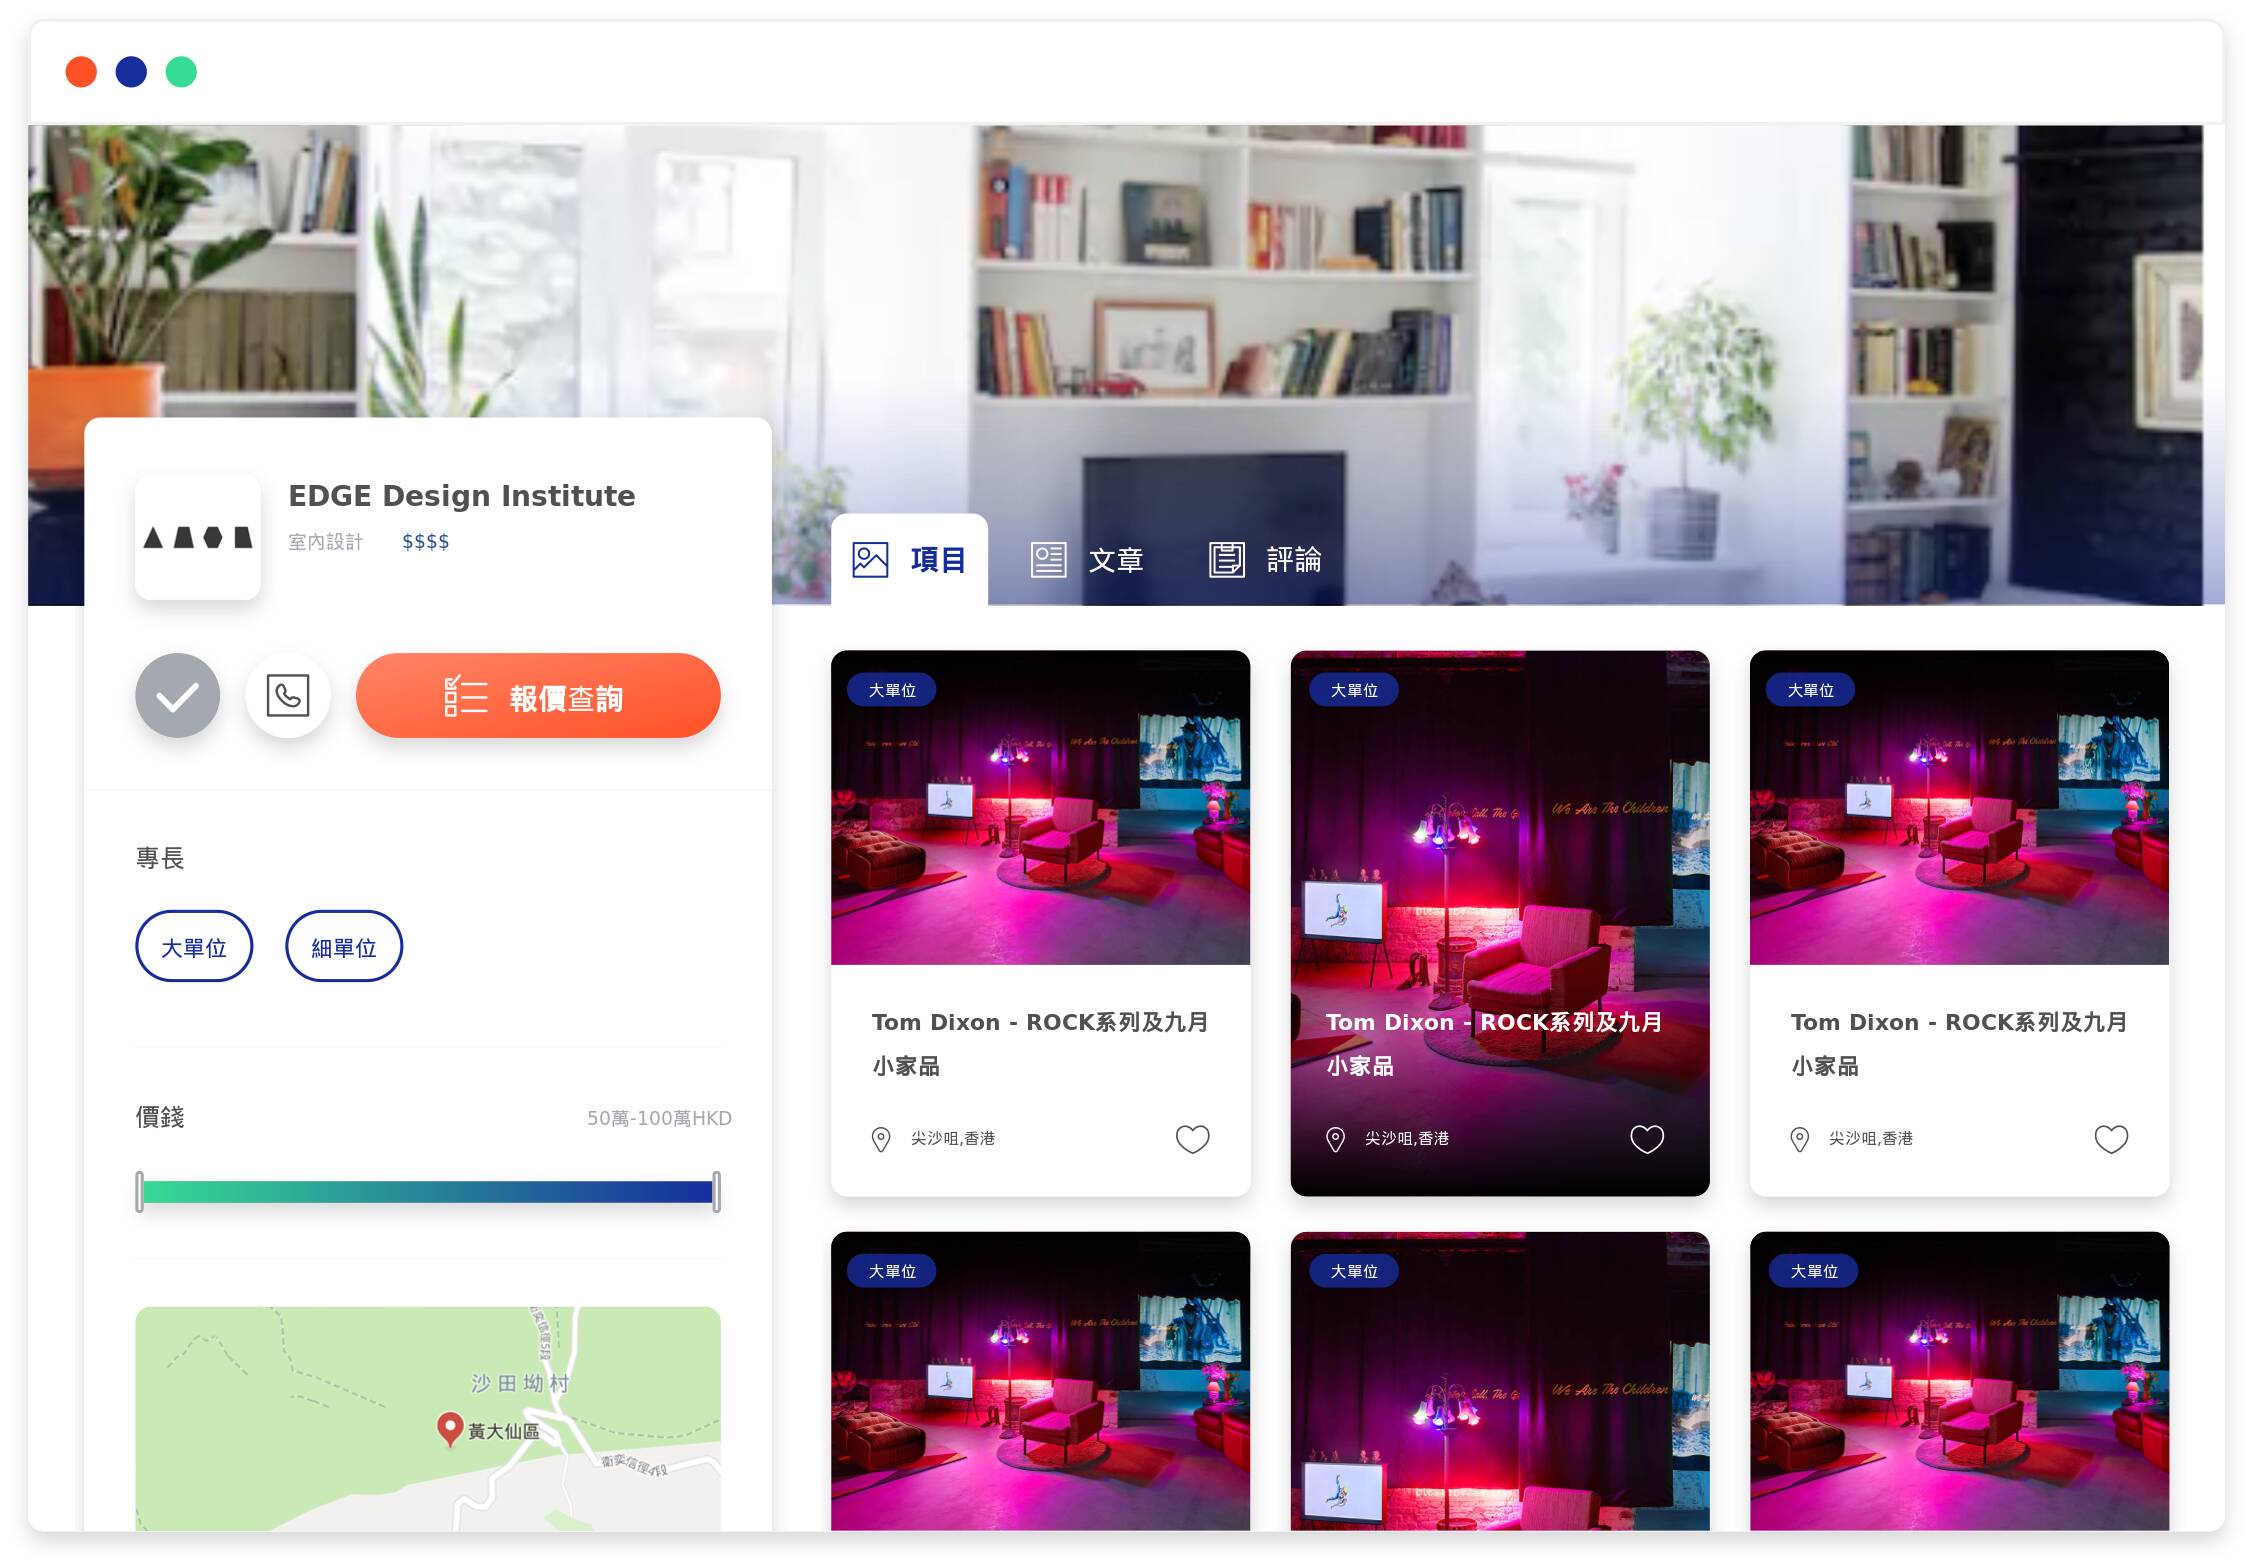Click the 大單位 badge on bottom-left card
This screenshot has height=1568, width=2253.
pos(892,1271)
